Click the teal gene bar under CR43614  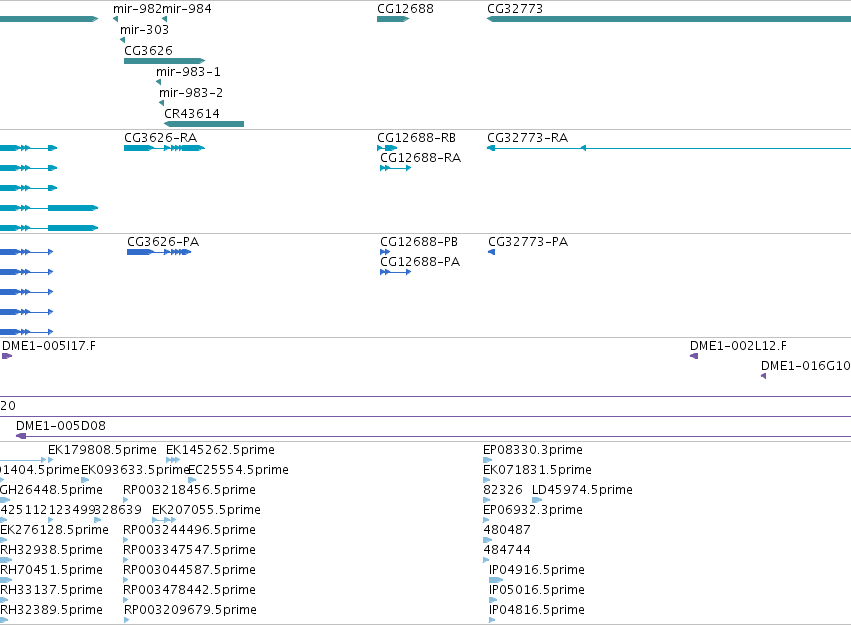[x=204, y=124]
